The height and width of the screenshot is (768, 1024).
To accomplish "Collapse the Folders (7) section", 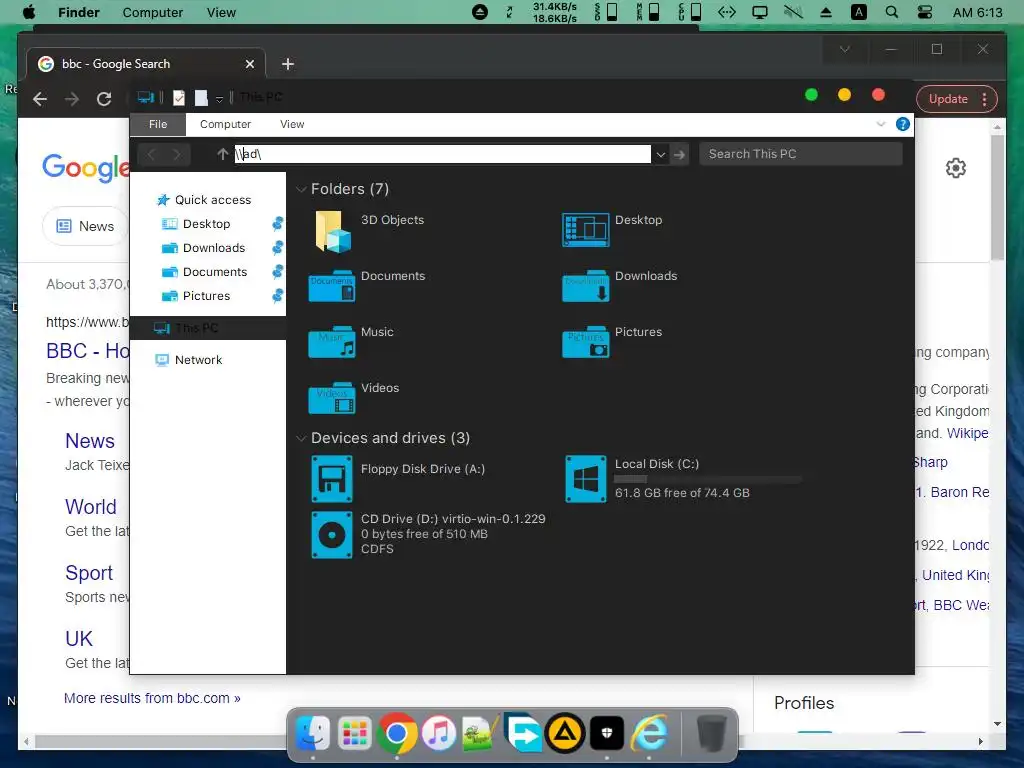I will coord(301,189).
